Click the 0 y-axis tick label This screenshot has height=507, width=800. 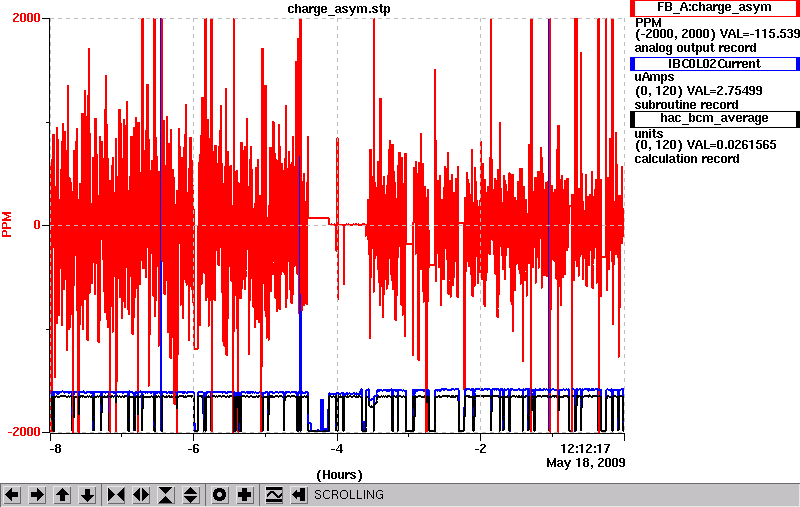tap(37, 225)
